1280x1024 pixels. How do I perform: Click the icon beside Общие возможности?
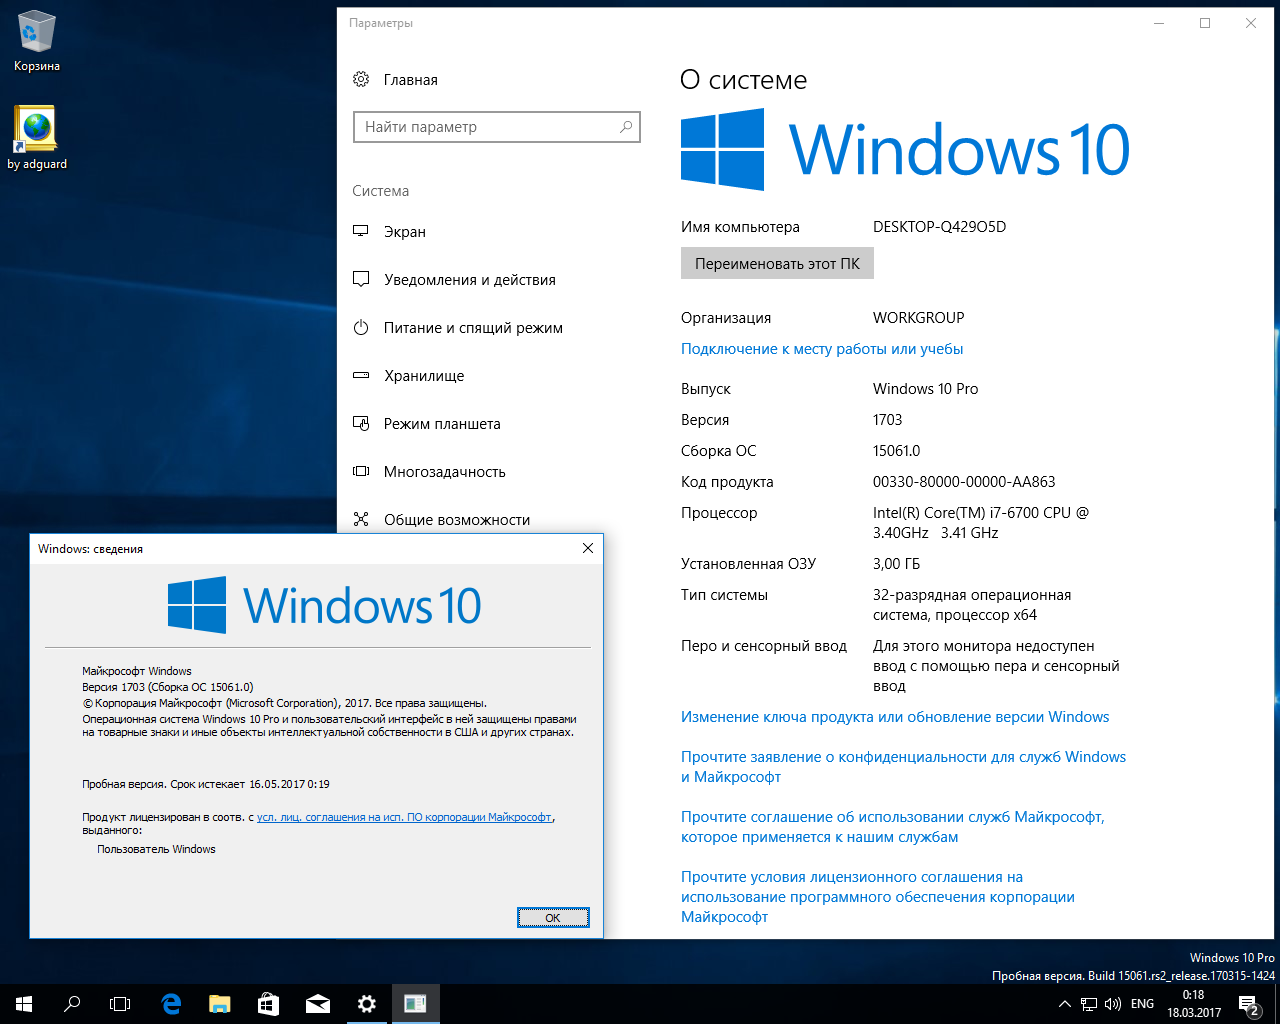coord(361,519)
